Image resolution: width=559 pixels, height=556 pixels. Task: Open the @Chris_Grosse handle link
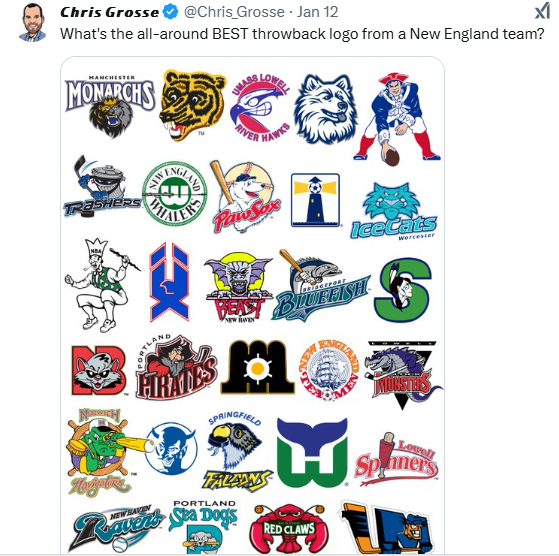(234, 12)
